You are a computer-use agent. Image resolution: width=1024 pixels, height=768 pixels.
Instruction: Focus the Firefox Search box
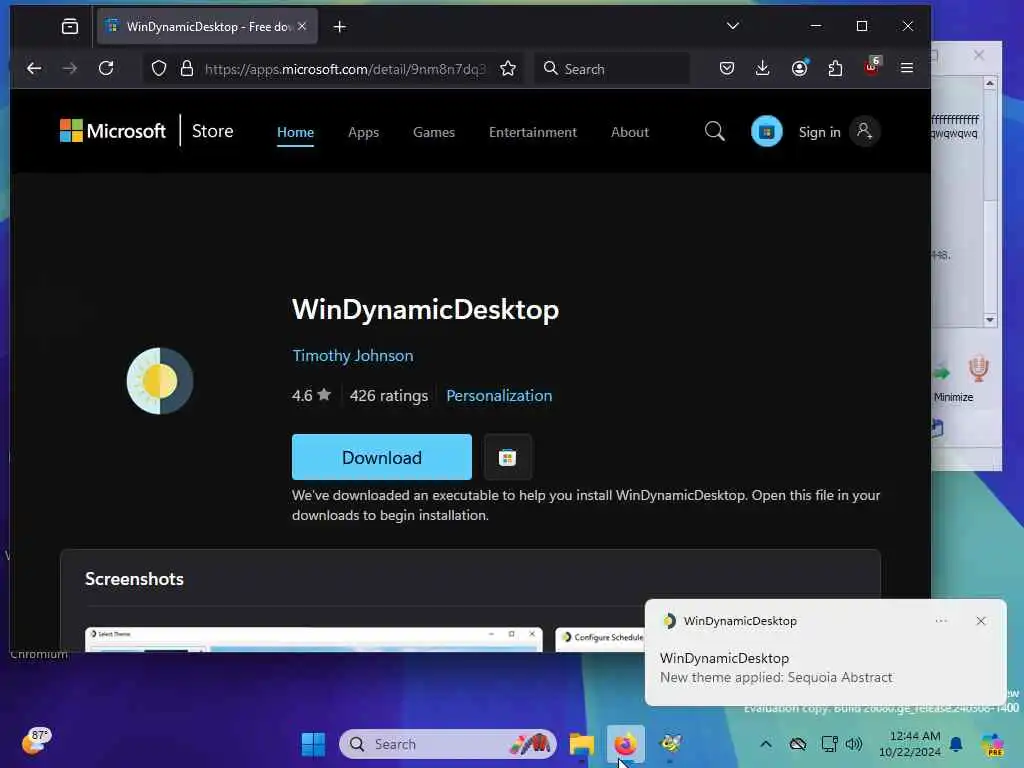(612, 69)
